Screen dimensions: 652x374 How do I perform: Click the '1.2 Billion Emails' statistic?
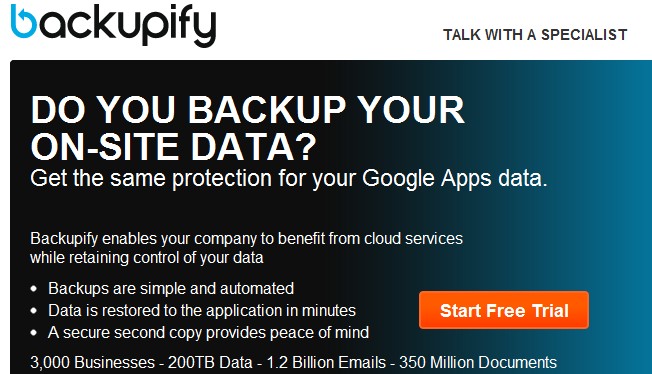coord(326,362)
